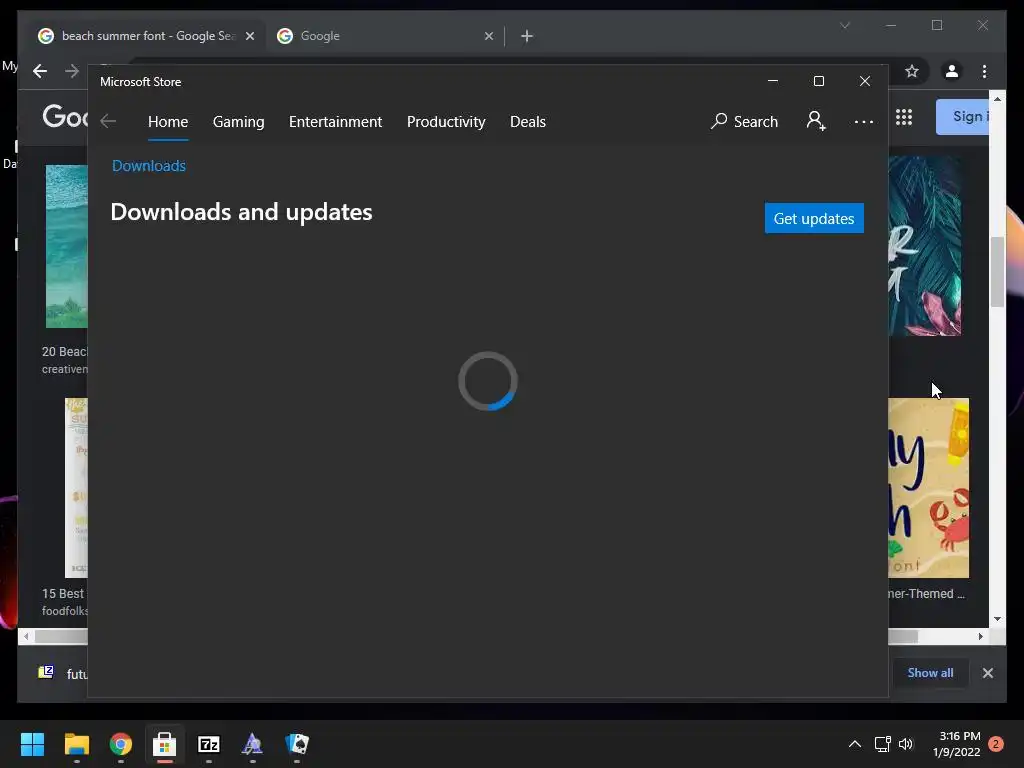
Task: Open the tropical leaves font thumbnail
Action: click(924, 246)
